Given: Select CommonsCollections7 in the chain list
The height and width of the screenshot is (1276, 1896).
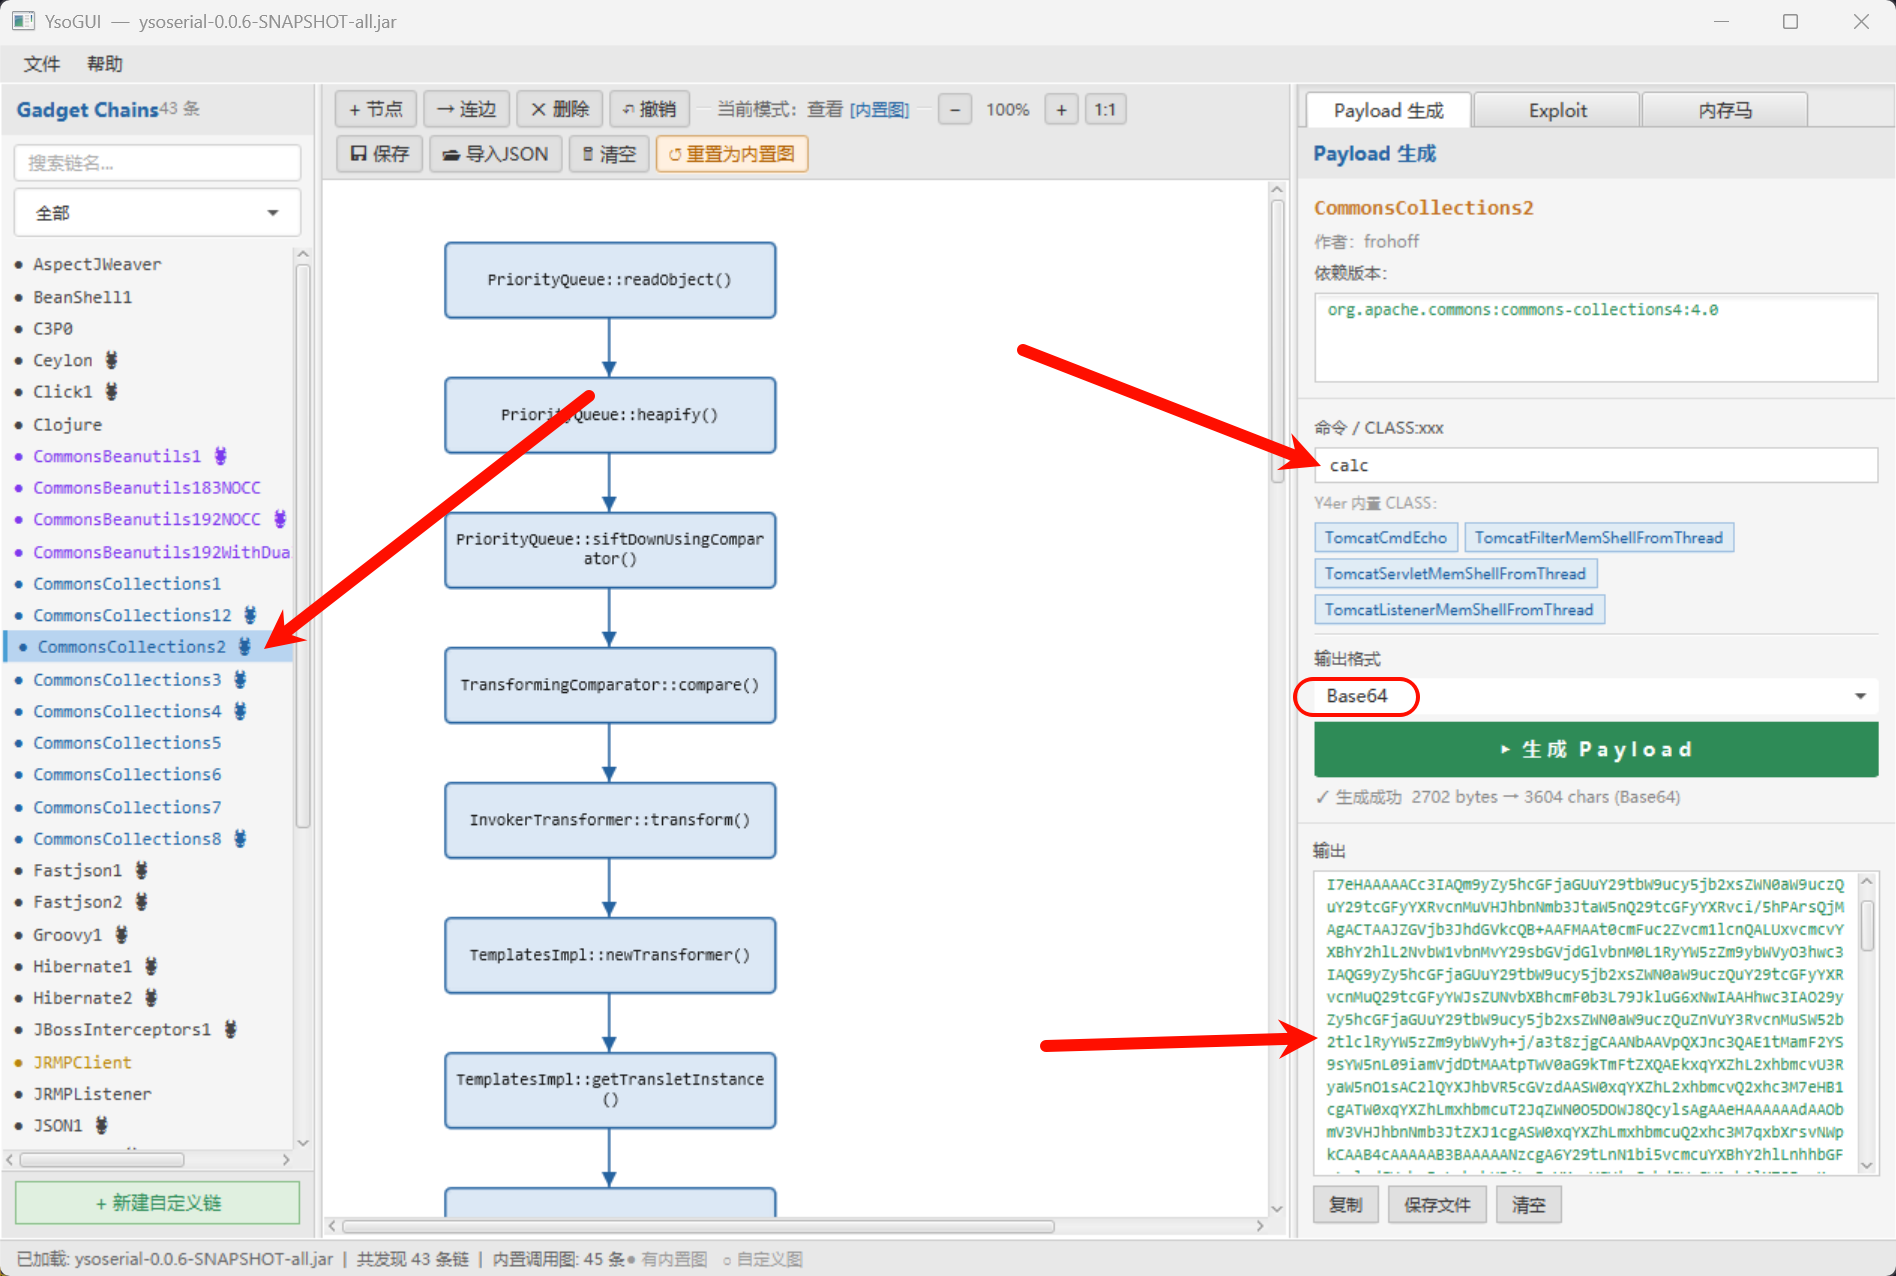Looking at the screenshot, I should click(127, 807).
